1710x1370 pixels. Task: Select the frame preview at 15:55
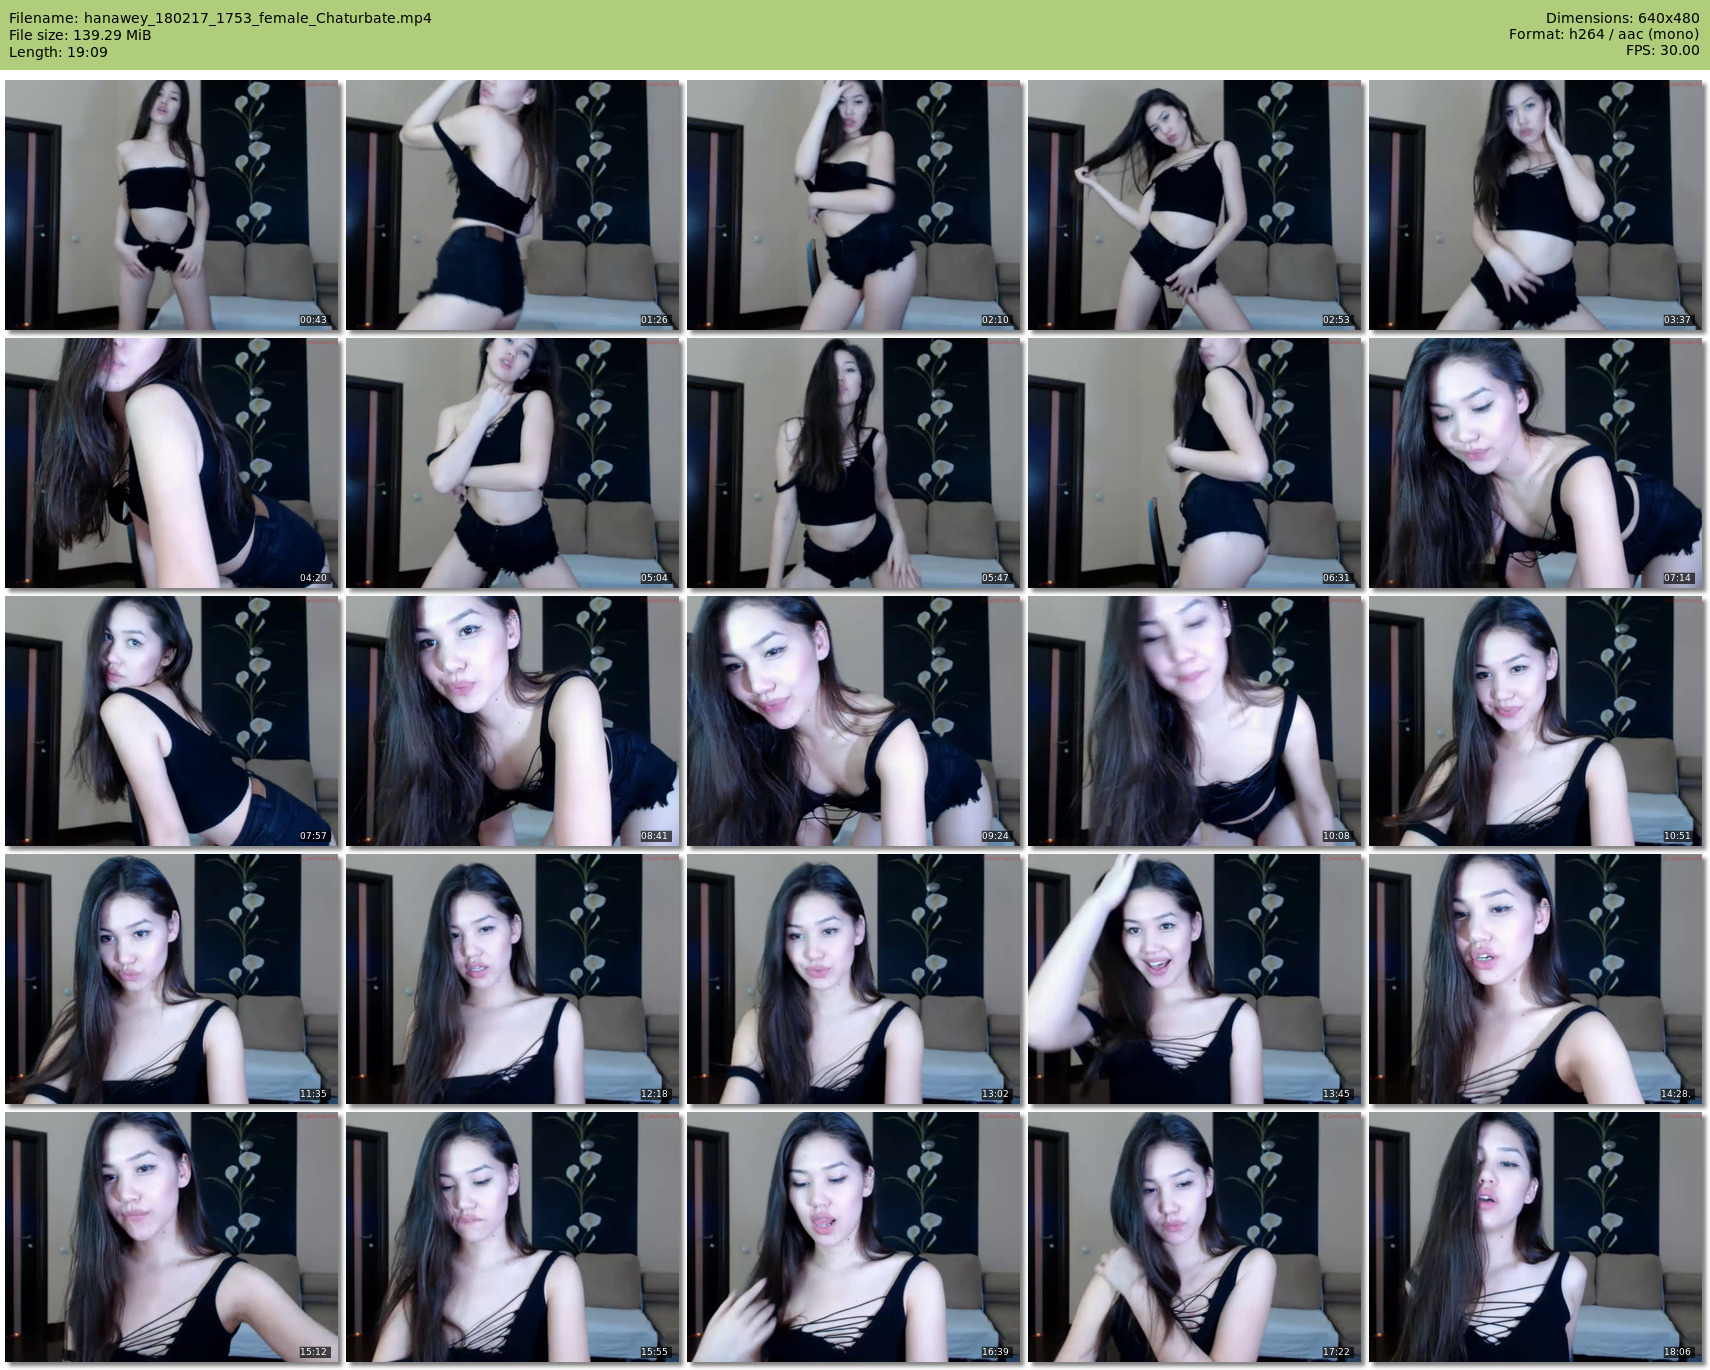512,1237
